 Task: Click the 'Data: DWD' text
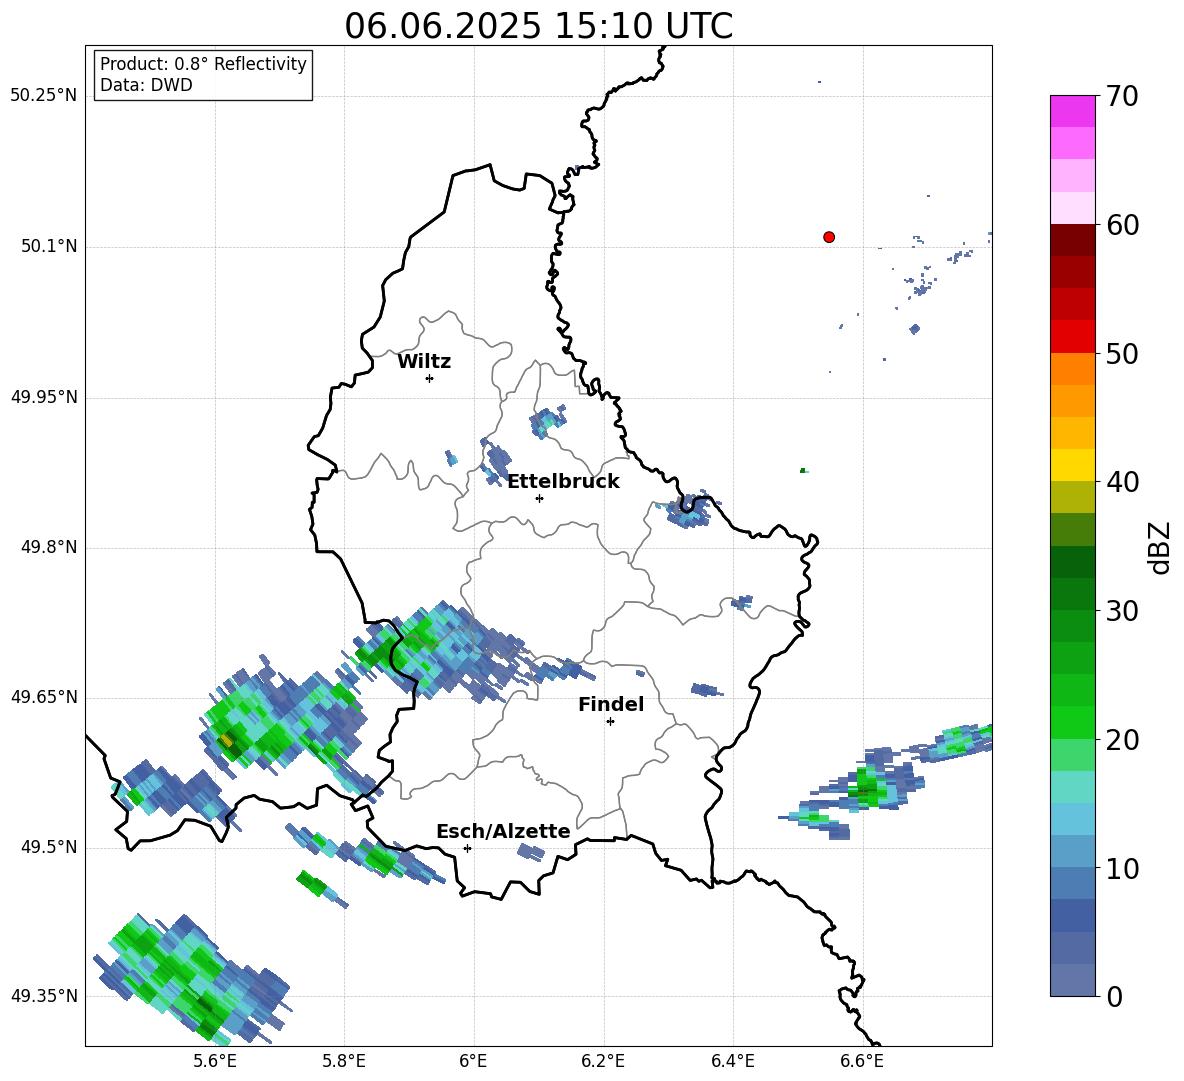pyautogui.click(x=146, y=85)
